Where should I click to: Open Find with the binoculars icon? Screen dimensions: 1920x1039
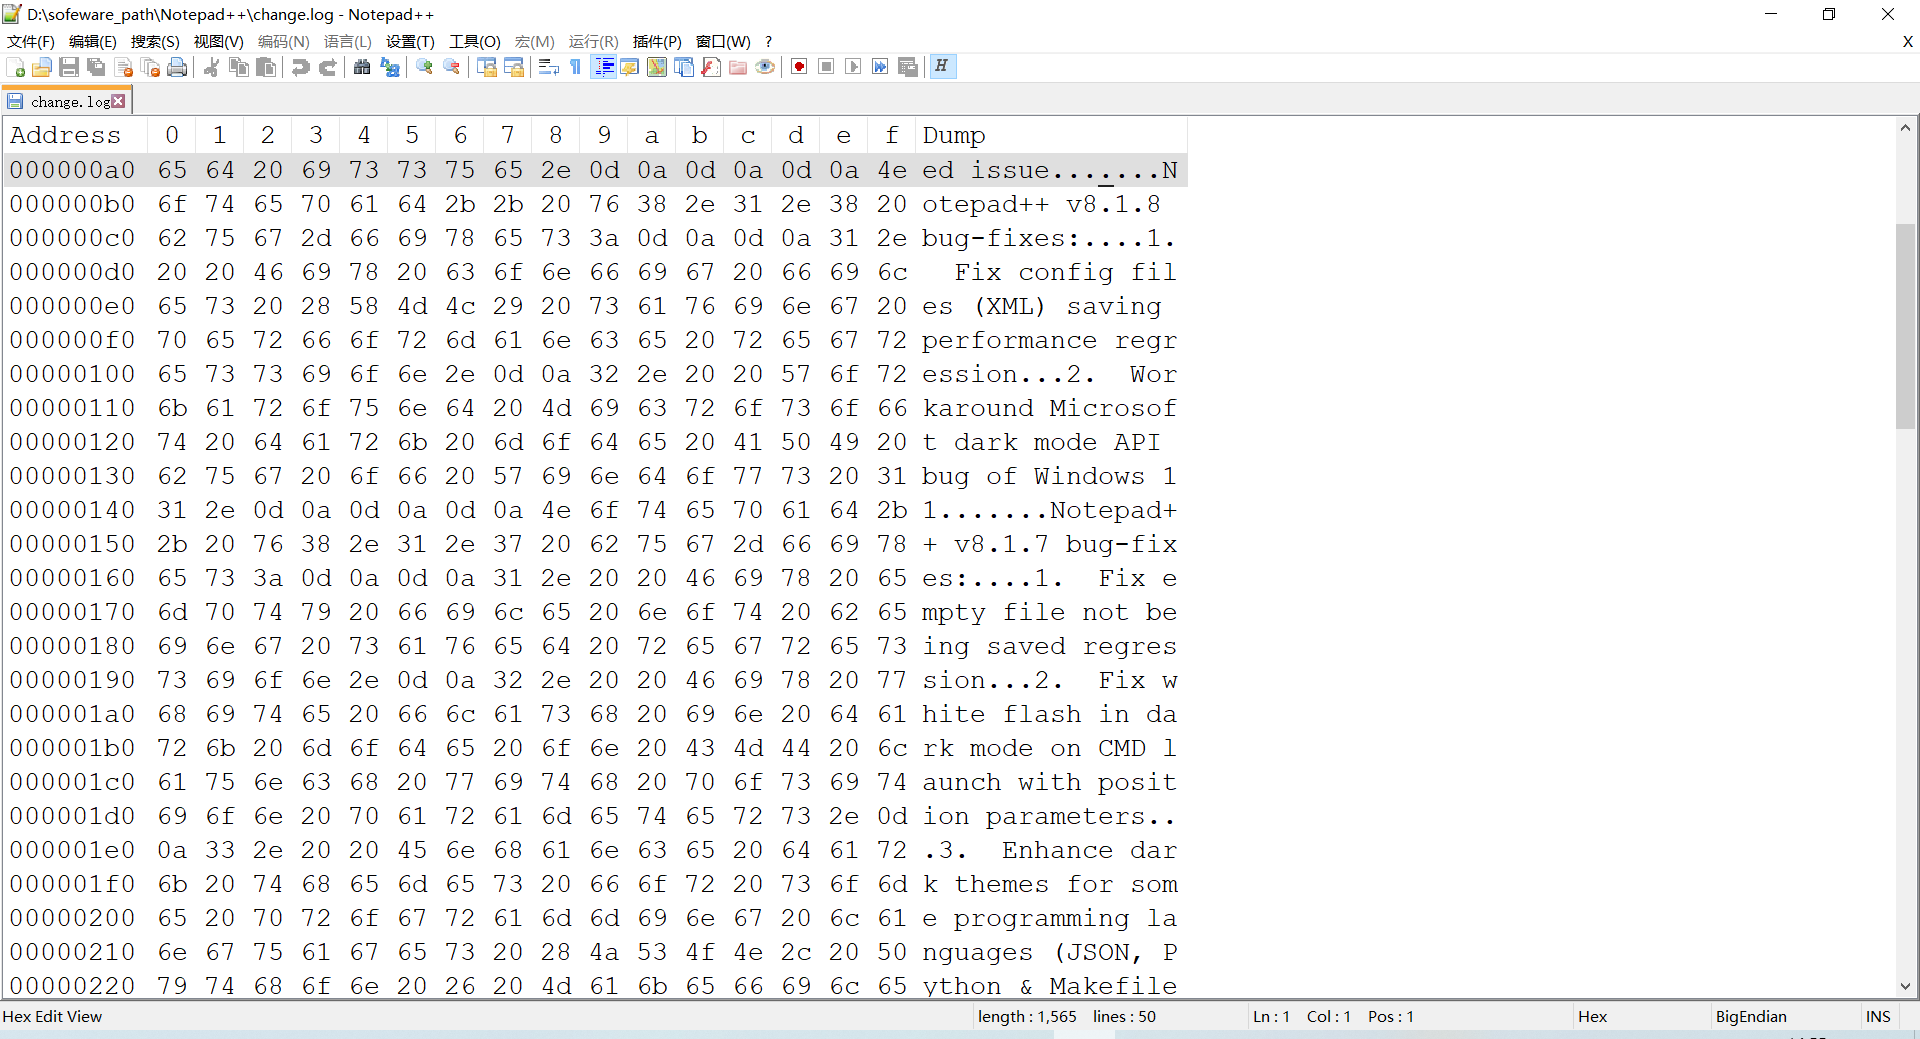tap(362, 67)
